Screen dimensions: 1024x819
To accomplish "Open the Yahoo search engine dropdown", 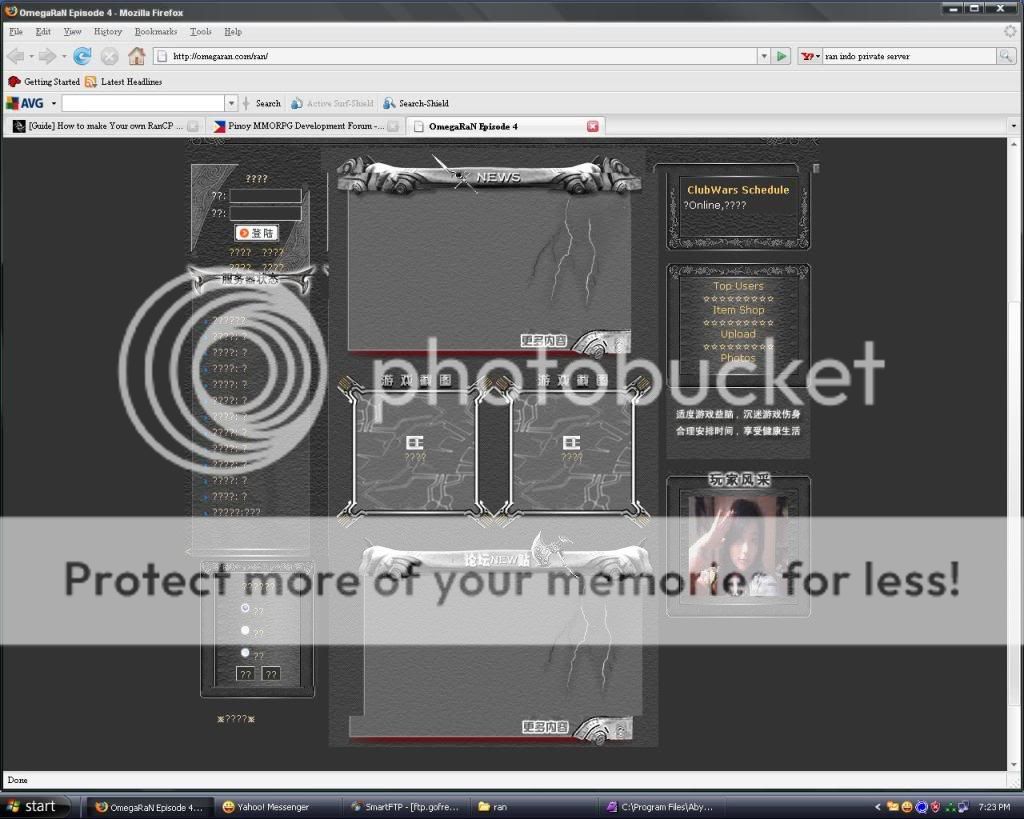I will point(820,56).
